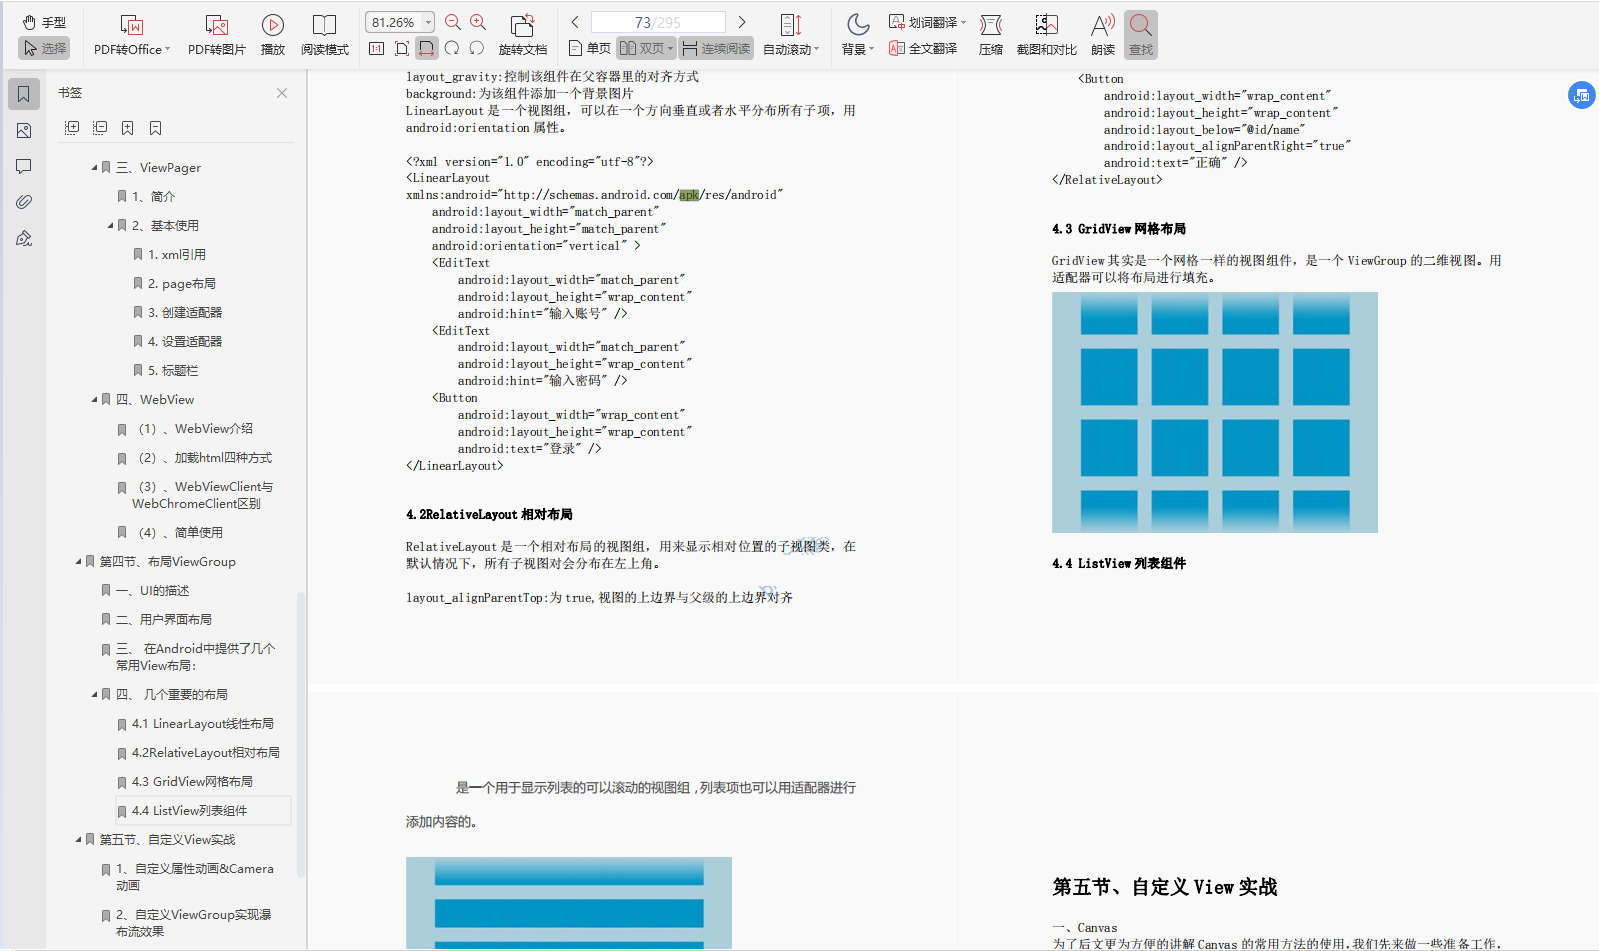The height and width of the screenshot is (951, 1599).
Task: Jump to bookmark 1、自定义属性动画&Camera动画
Action: [x=195, y=877]
